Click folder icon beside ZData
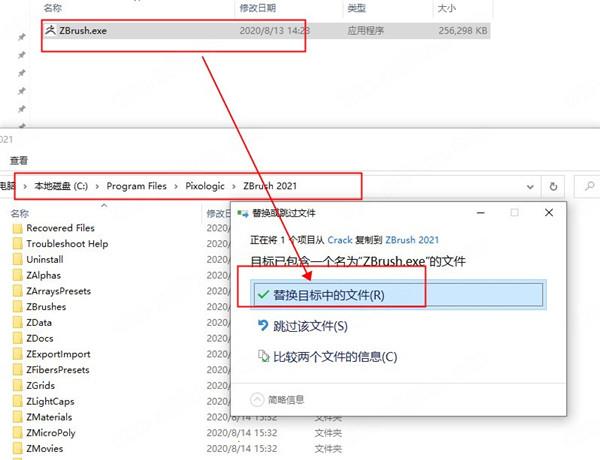 [18, 323]
